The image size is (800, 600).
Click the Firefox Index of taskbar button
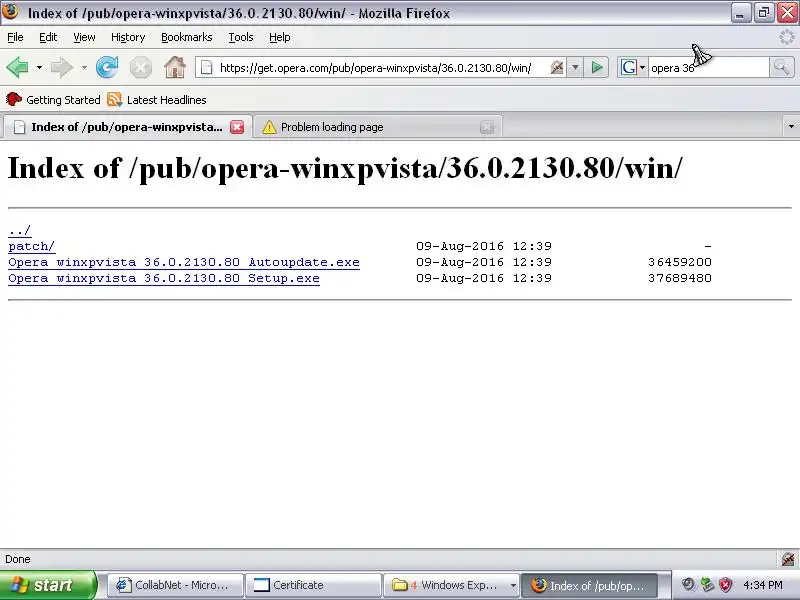(590, 585)
